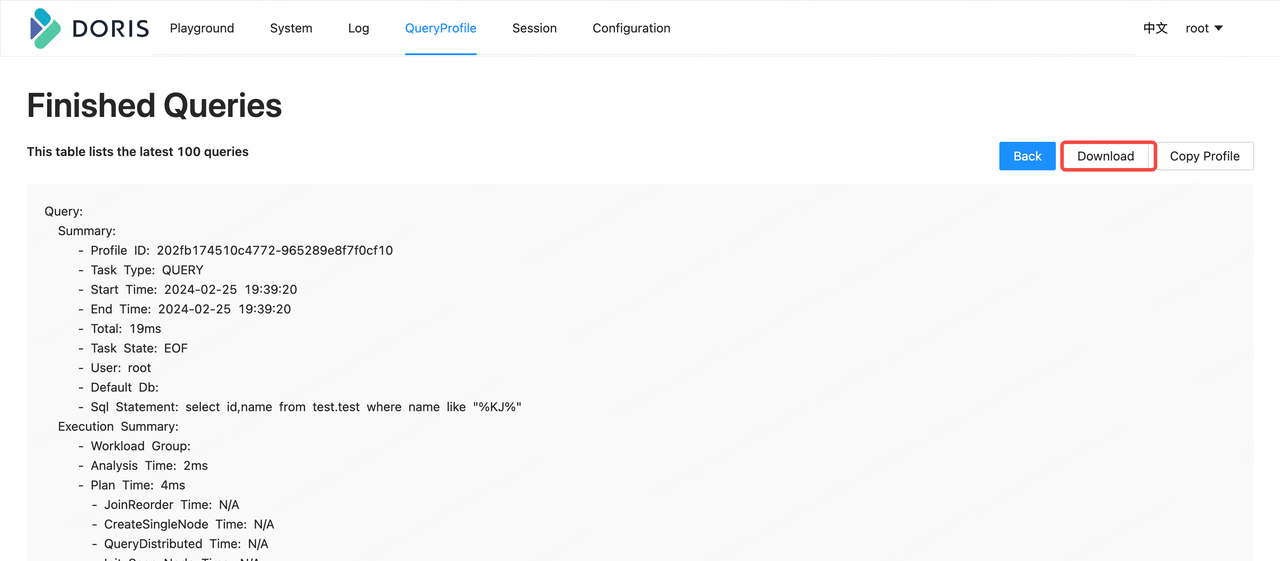
Task: Click the Profile ID line
Action: click(x=241, y=250)
